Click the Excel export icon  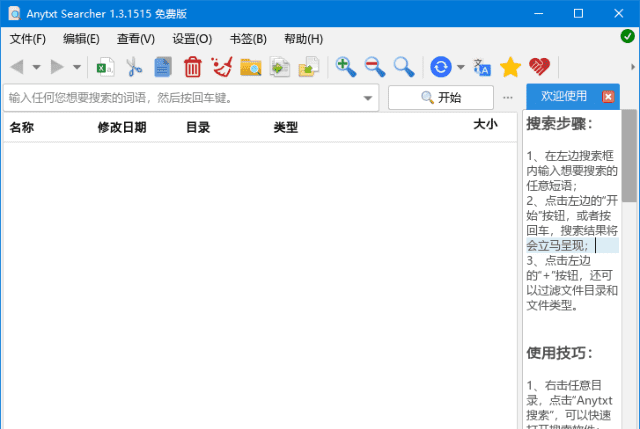pyautogui.click(x=105, y=67)
